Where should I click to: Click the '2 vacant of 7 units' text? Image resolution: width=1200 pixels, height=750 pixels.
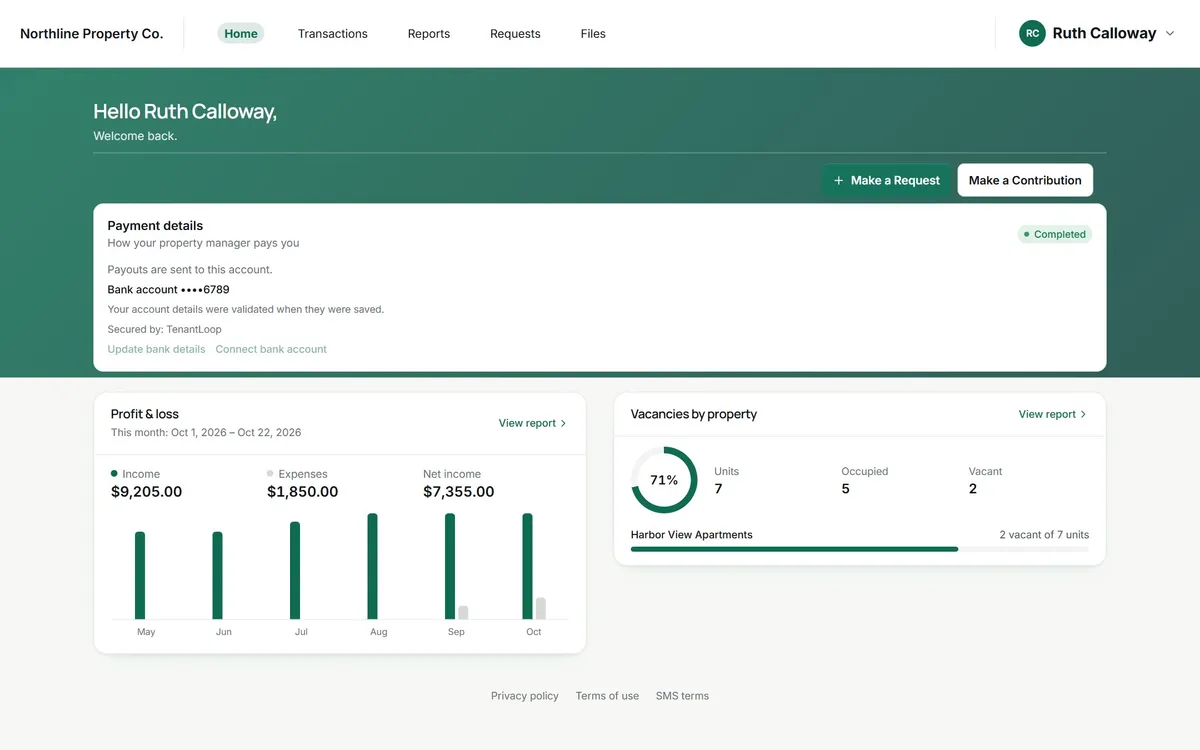click(1044, 535)
